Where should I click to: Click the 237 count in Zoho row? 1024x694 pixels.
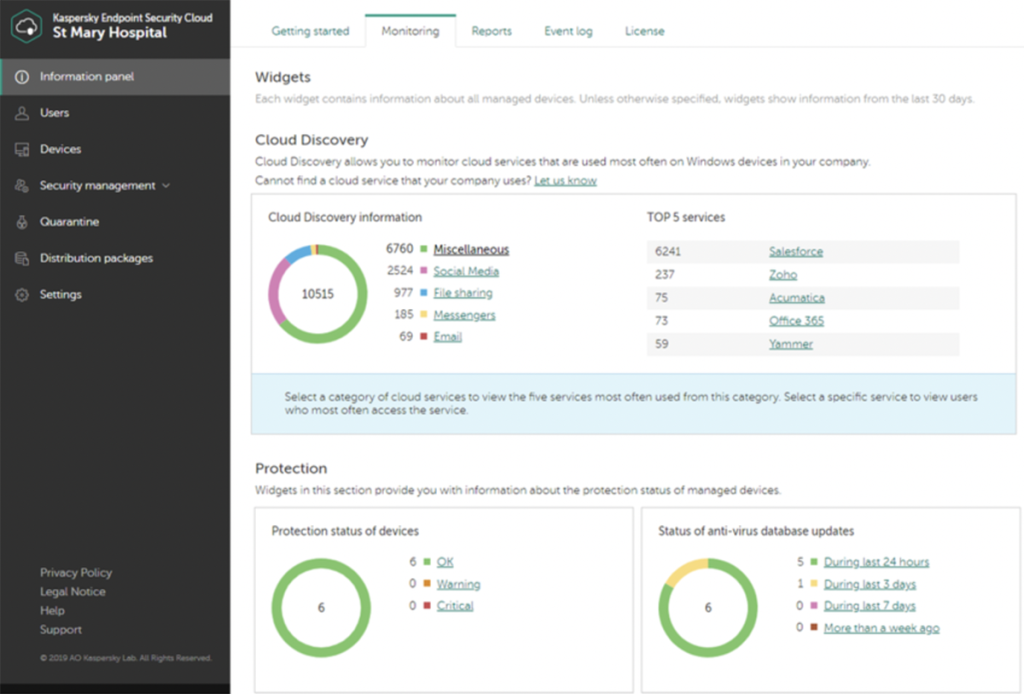click(664, 274)
